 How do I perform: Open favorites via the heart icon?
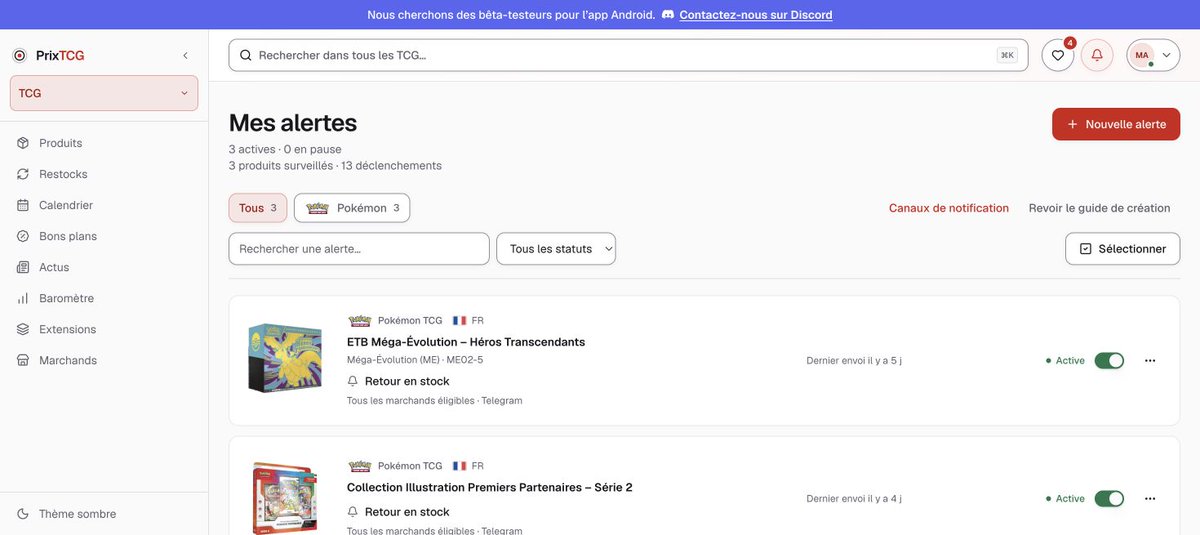tap(1058, 55)
